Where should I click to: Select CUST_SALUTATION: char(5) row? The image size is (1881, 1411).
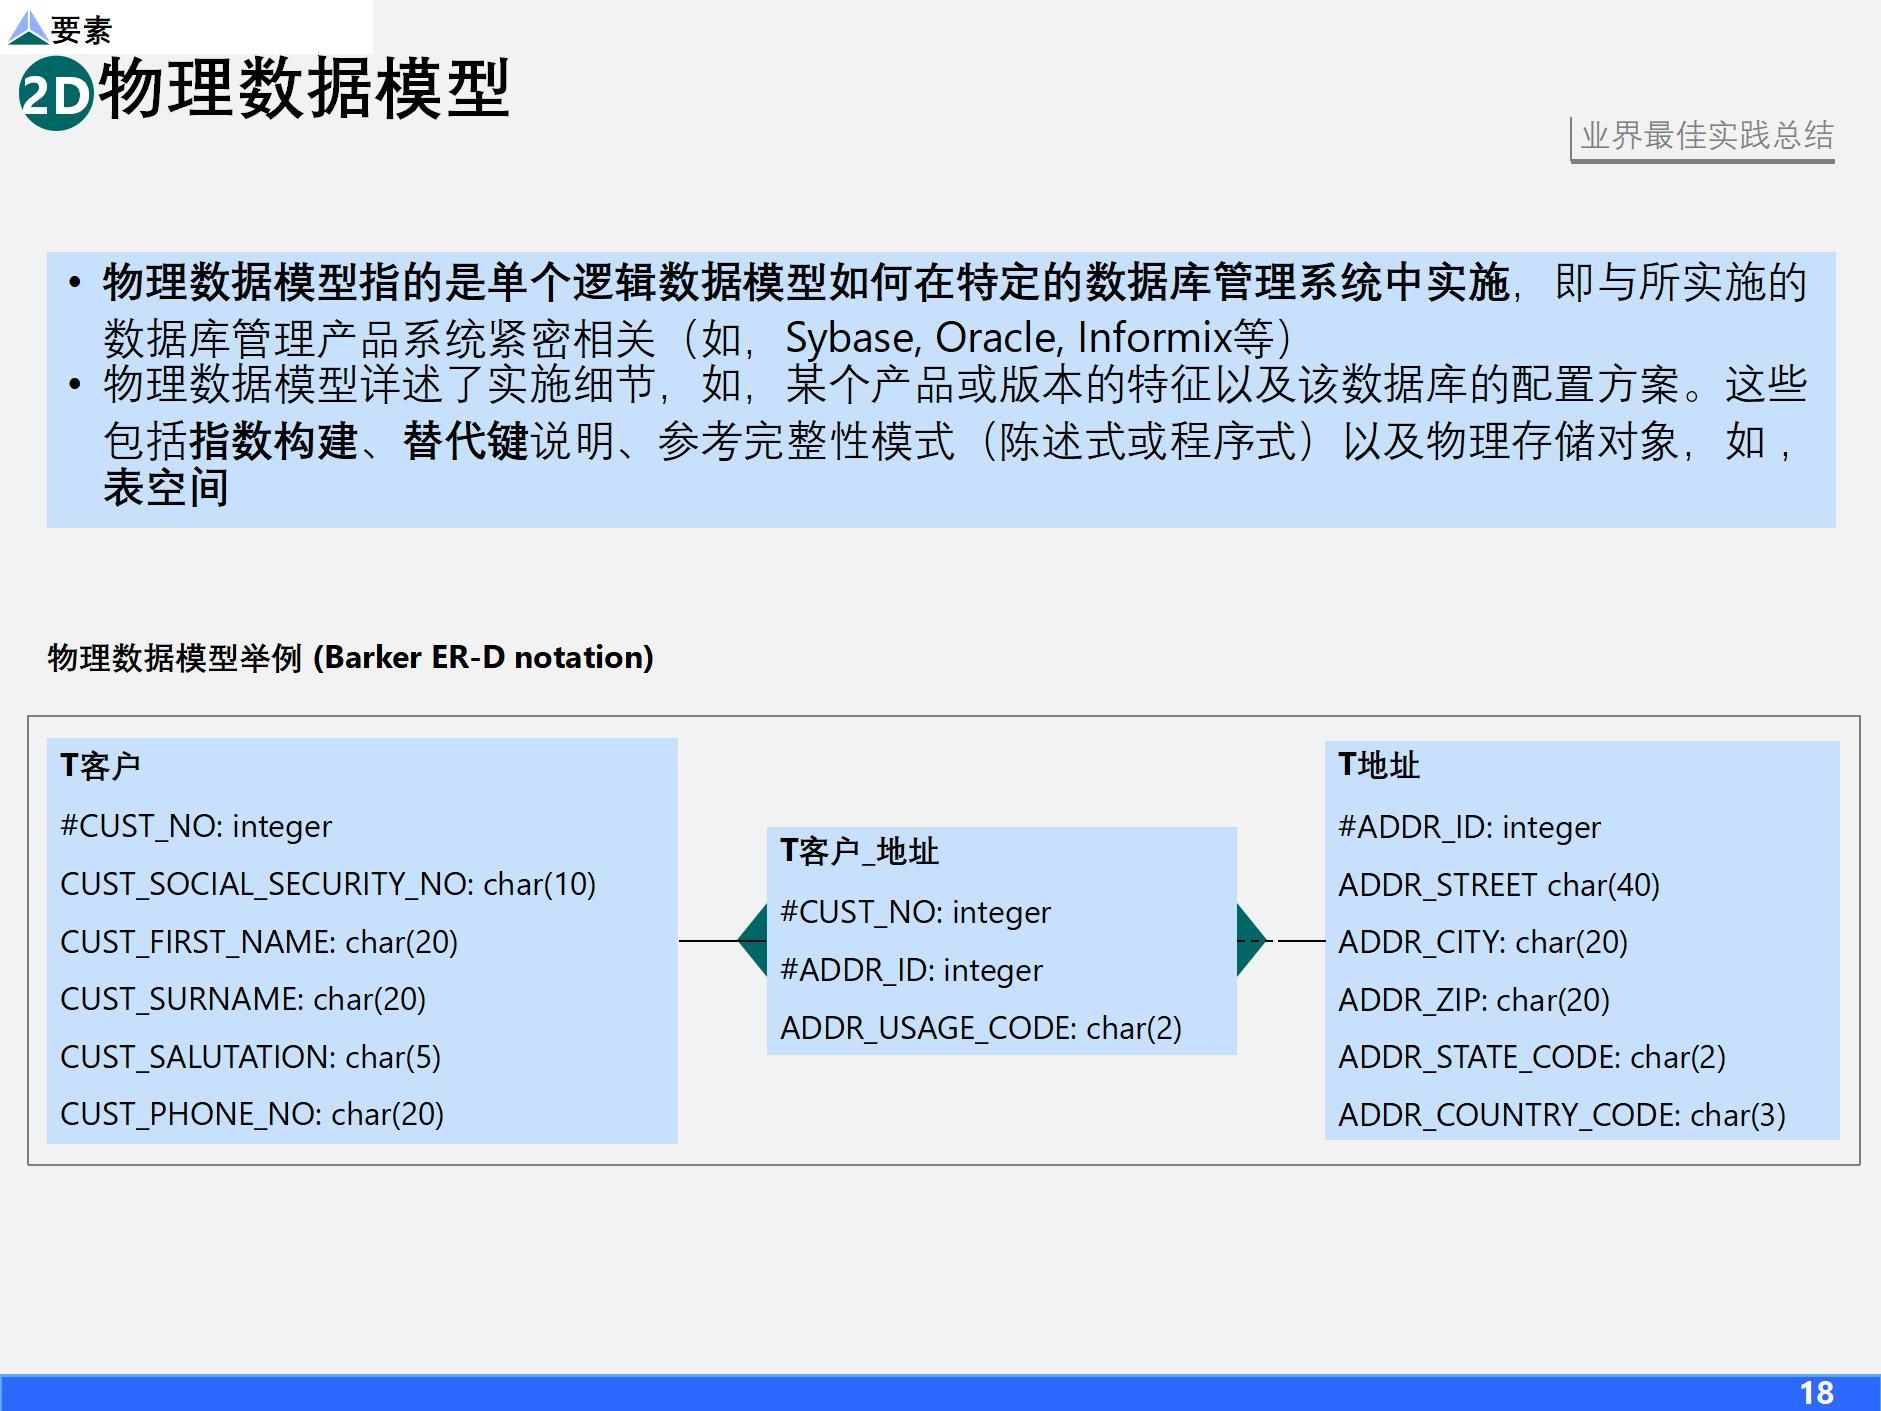251,1057
